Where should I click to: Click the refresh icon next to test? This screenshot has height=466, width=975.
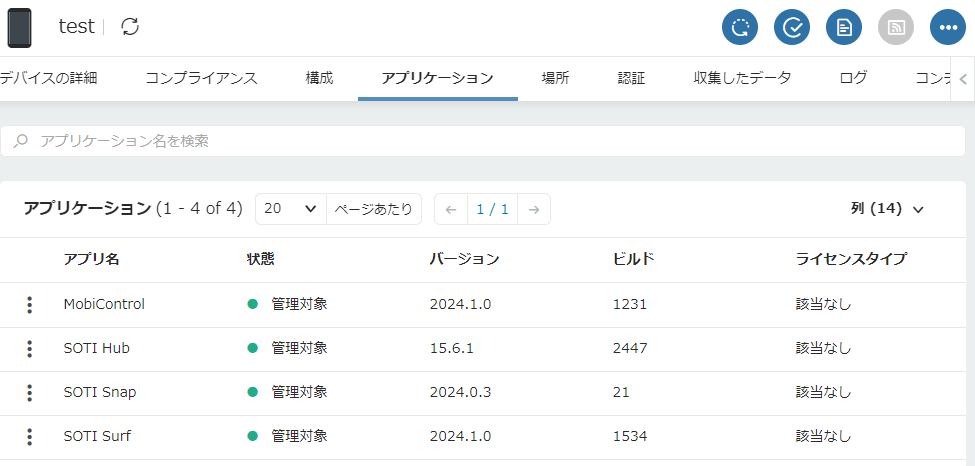coord(130,27)
